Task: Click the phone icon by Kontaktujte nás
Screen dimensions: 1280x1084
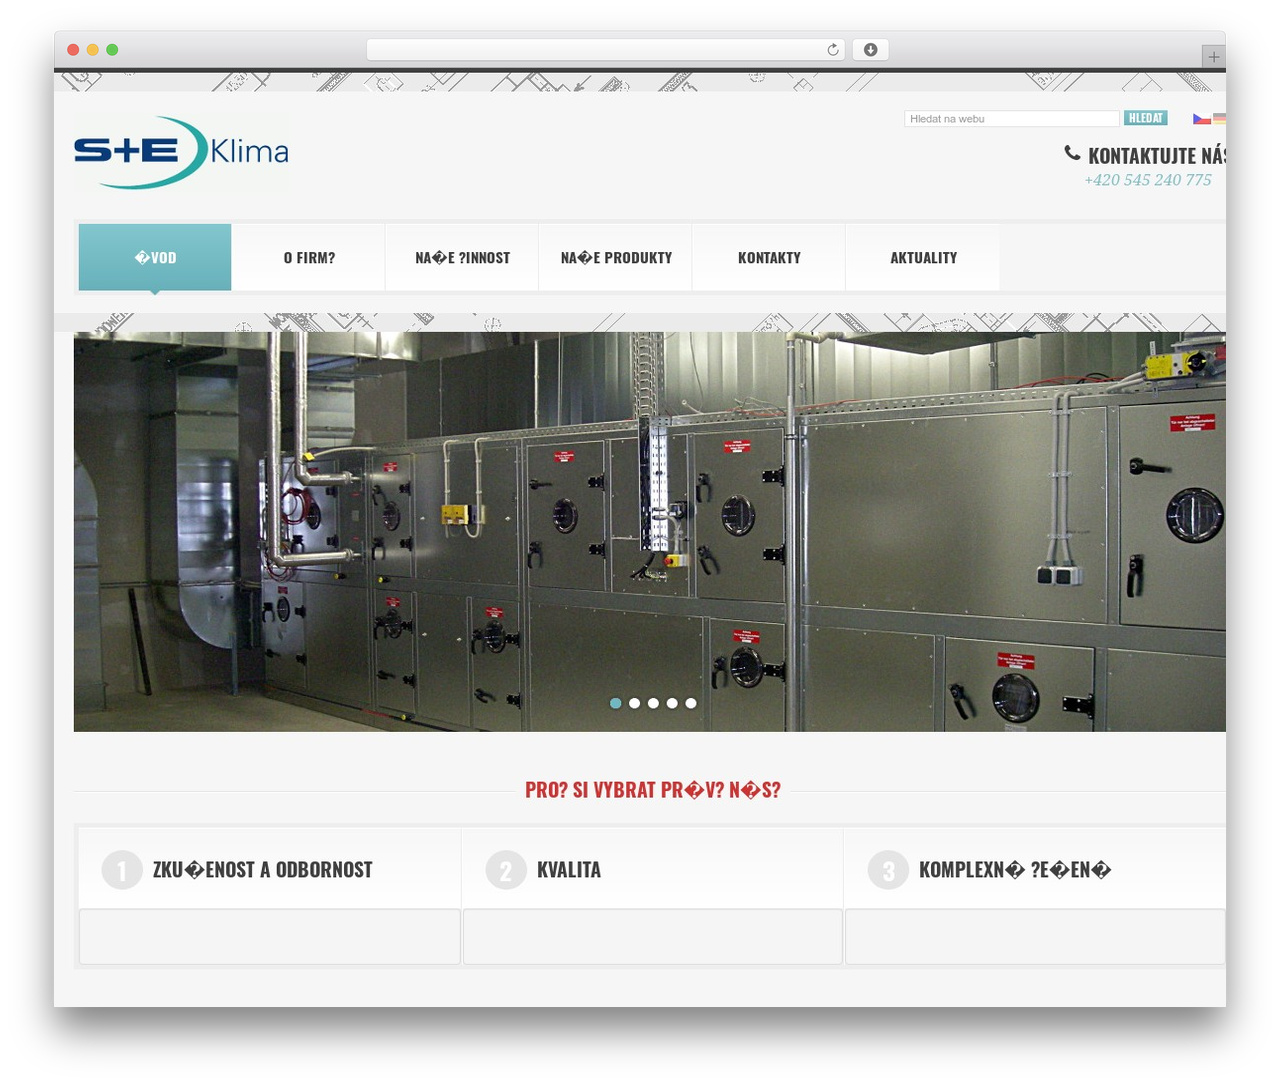Action: click(1072, 153)
